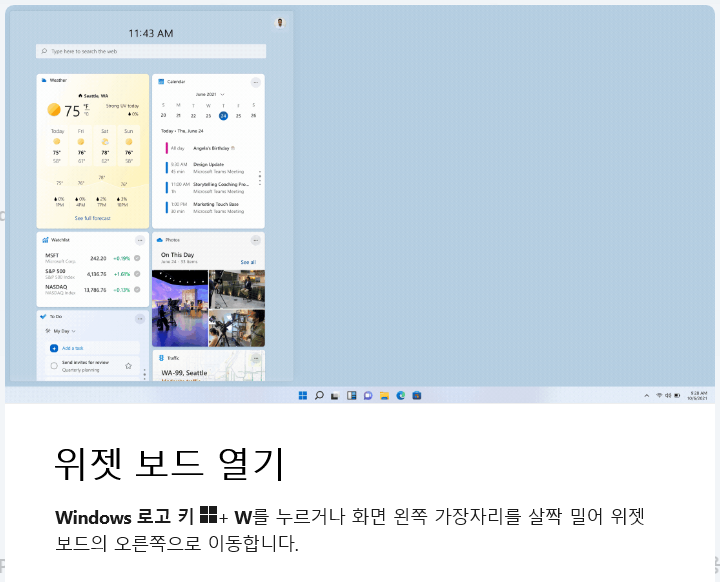Open MSFT stock row
The image size is (720, 582).
pos(92,258)
